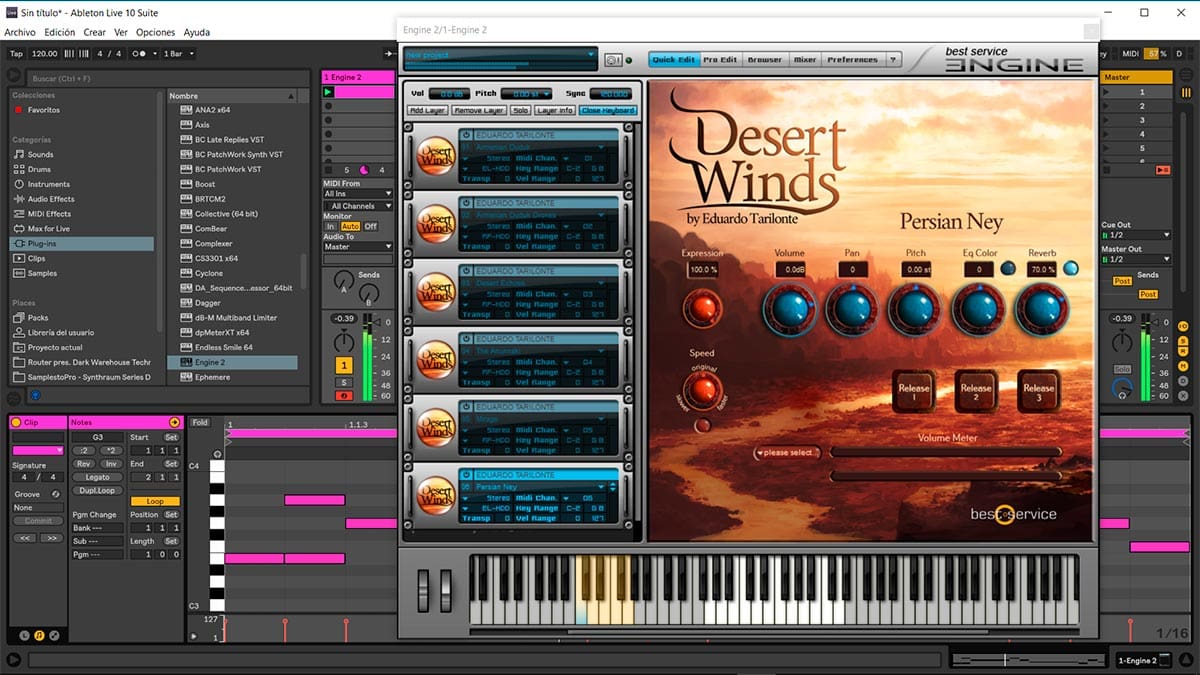Show the Notes box in clip view
Image resolution: width=1200 pixels, height=675 pixels.
point(39,635)
